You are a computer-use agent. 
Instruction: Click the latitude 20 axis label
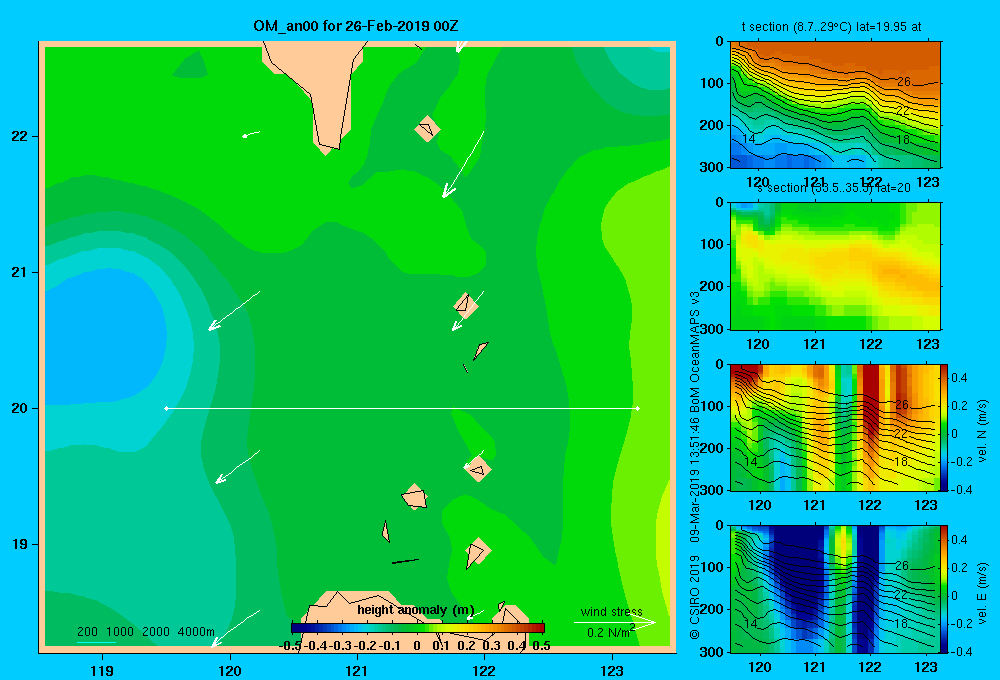coord(20,408)
